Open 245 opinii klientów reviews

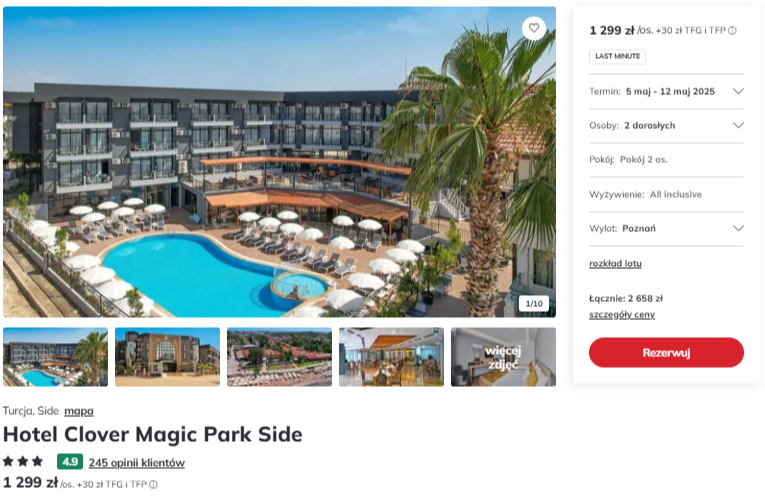[137, 462]
